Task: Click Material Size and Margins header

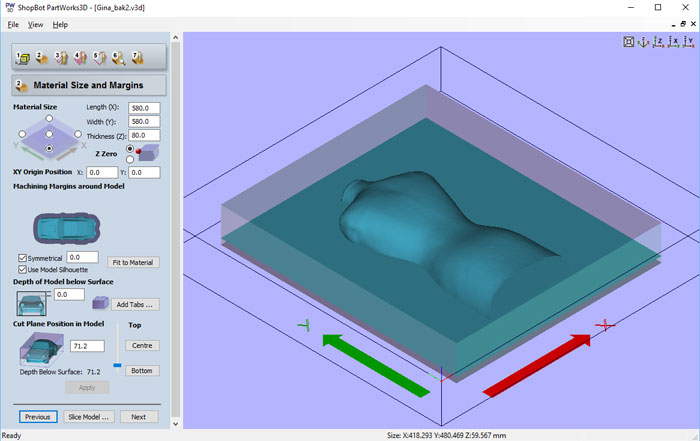Action: point(89,85)
